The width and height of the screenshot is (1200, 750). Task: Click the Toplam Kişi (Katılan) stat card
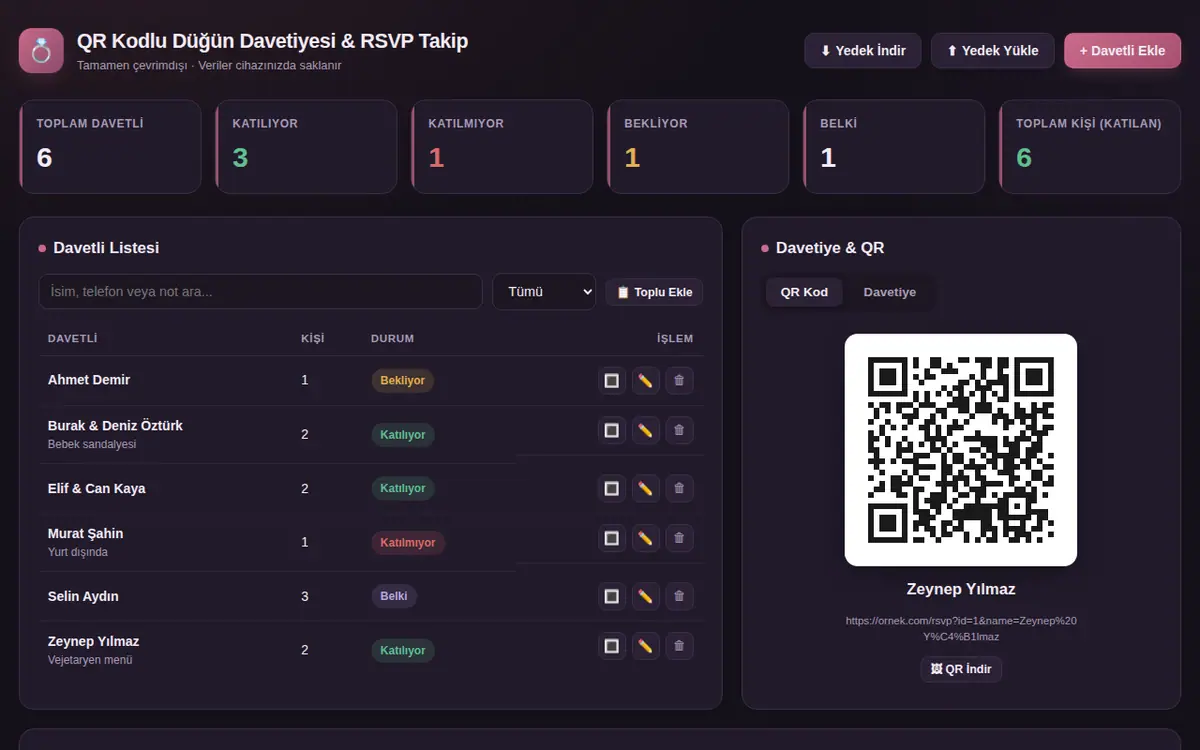click(1090, 146)
